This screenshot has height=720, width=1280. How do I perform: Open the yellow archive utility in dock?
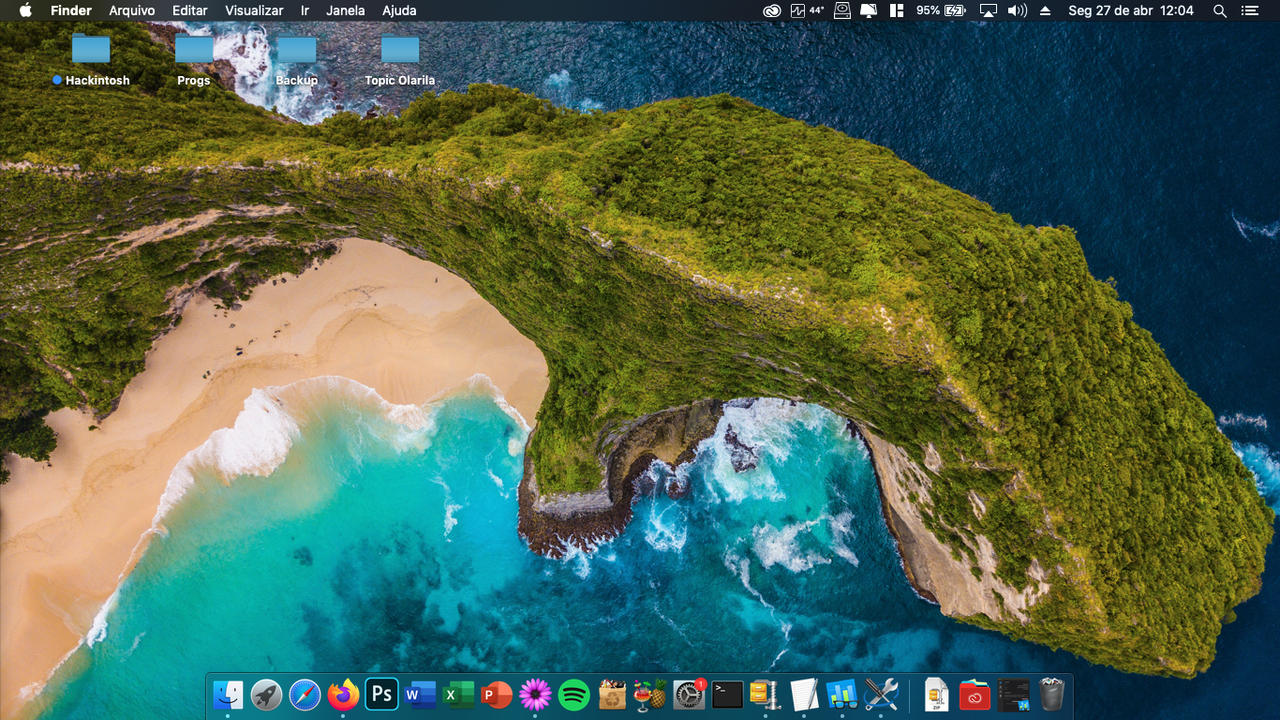[x=765, y=694]
